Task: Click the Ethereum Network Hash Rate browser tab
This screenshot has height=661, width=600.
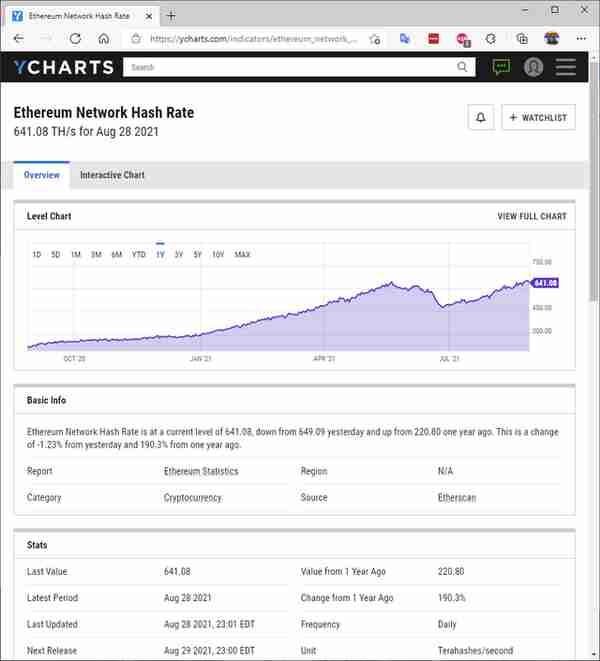Action: [79, 16]
